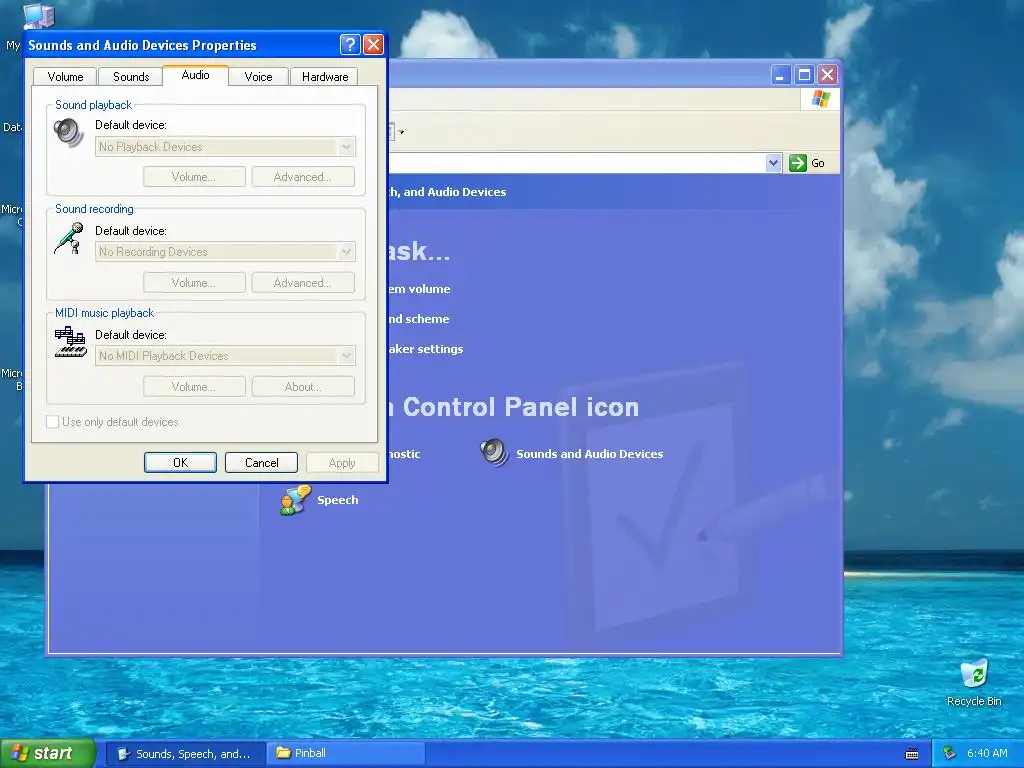The height and width of the screenshot is (768, 1024).
Task: Open the Start menu
Action: [48, 754]
